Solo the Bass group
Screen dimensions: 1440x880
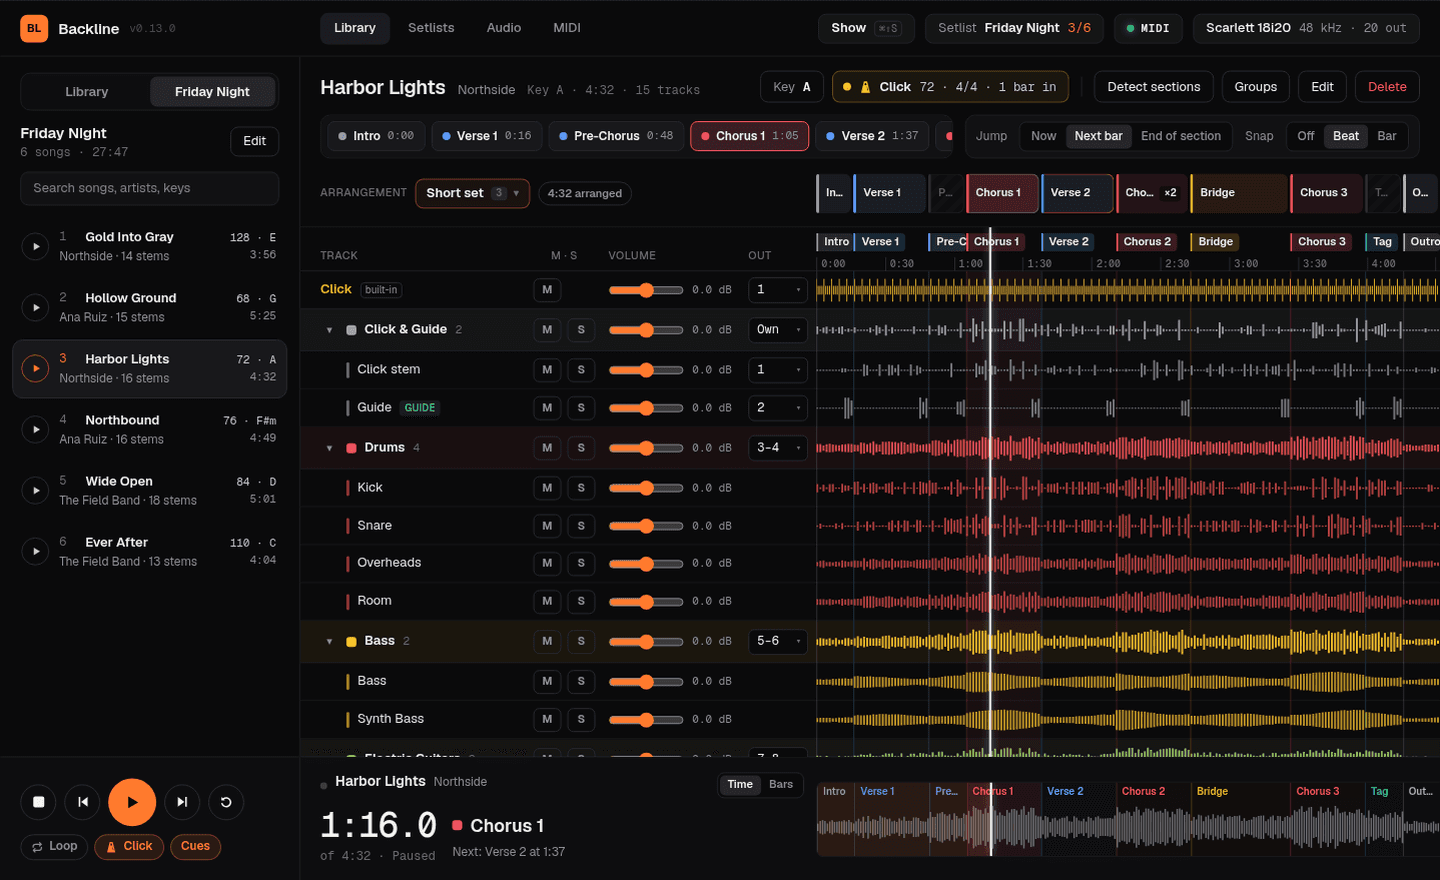click(x=581, y=641)
